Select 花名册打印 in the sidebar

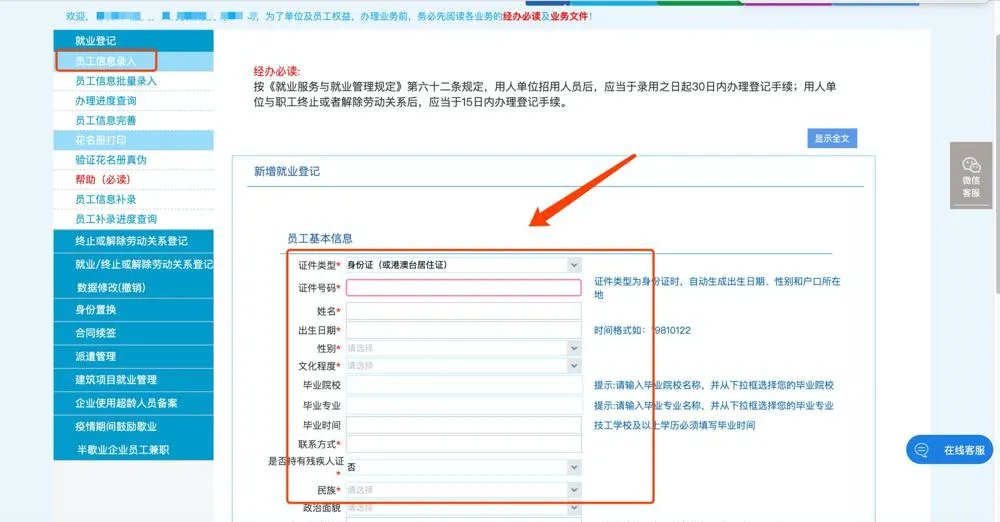tap(134, 140)
